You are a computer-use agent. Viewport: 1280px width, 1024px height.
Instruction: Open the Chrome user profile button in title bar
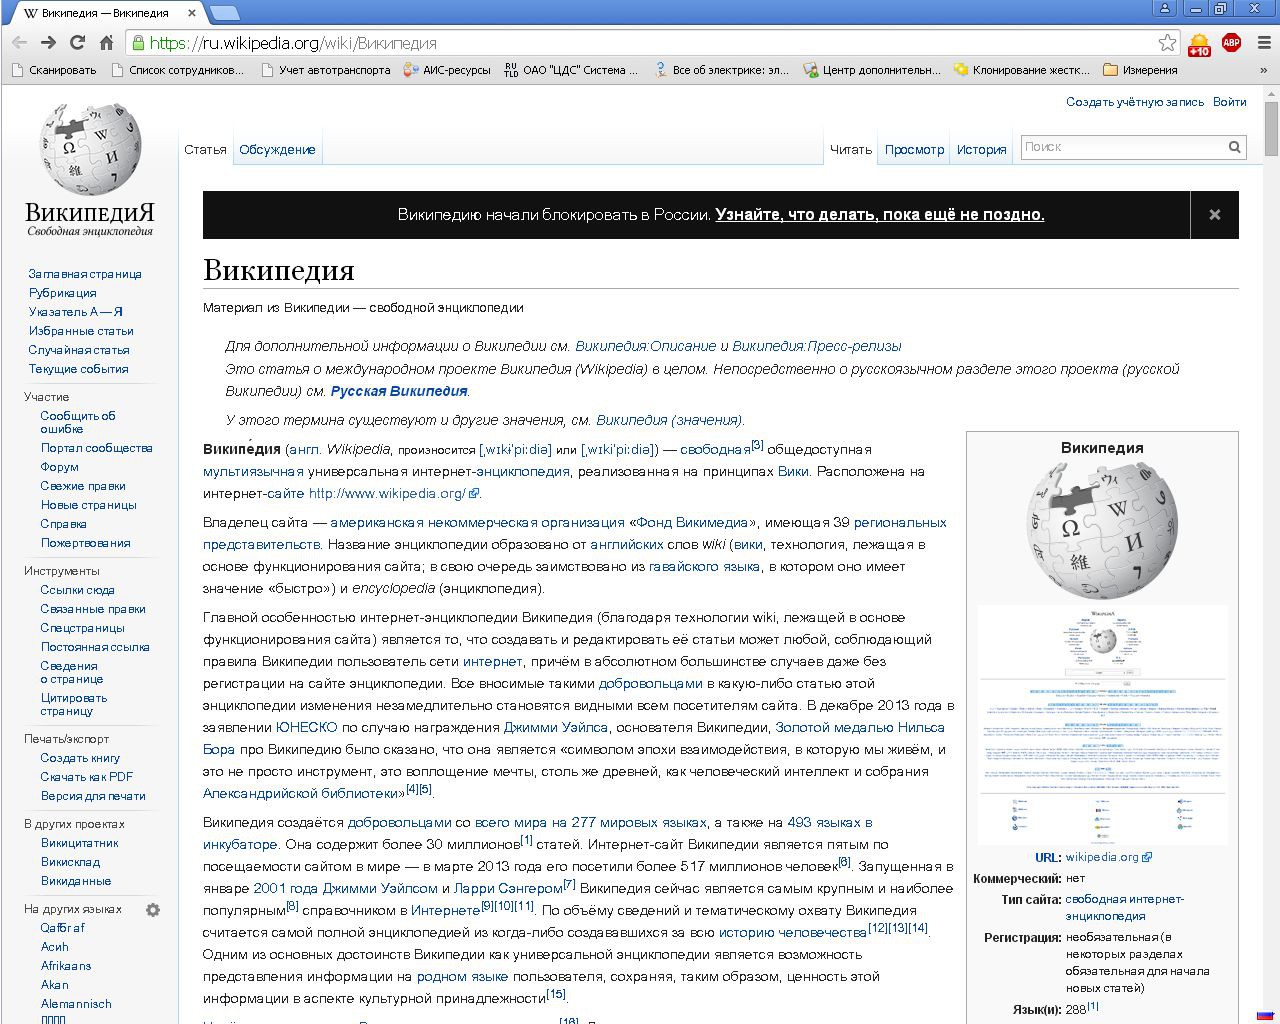pos(1164,9)
